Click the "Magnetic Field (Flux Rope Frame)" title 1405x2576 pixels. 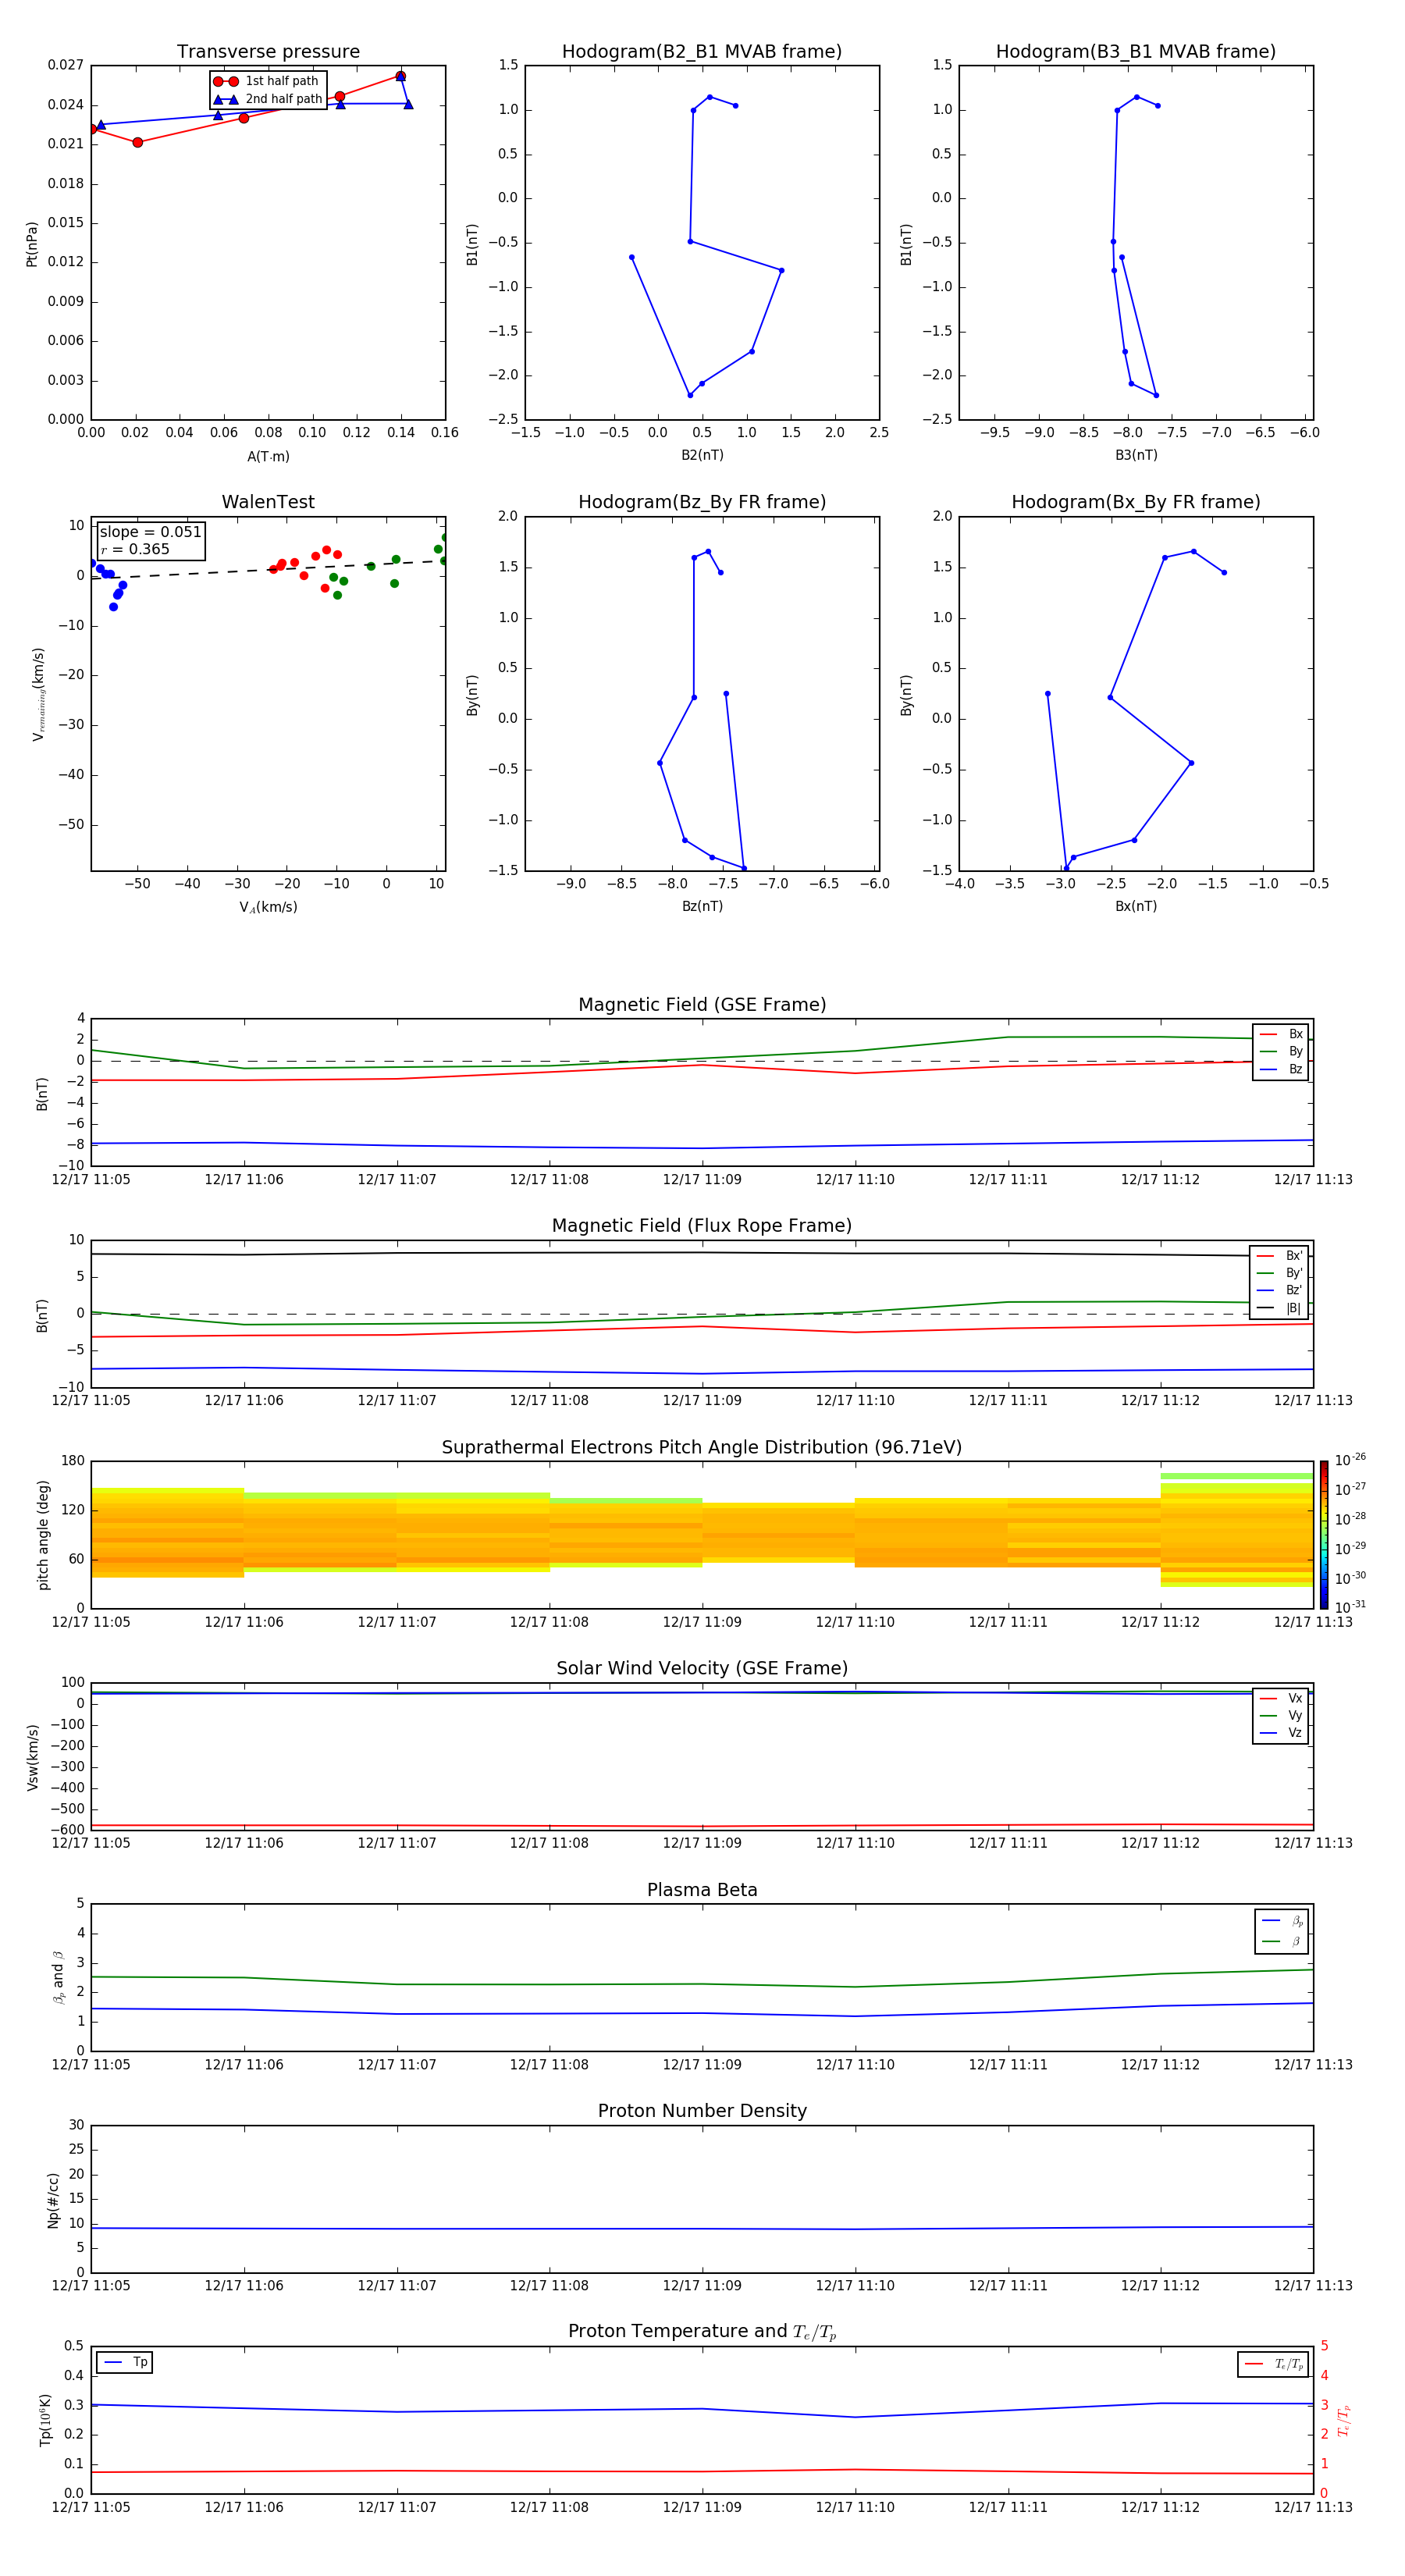702,1226
